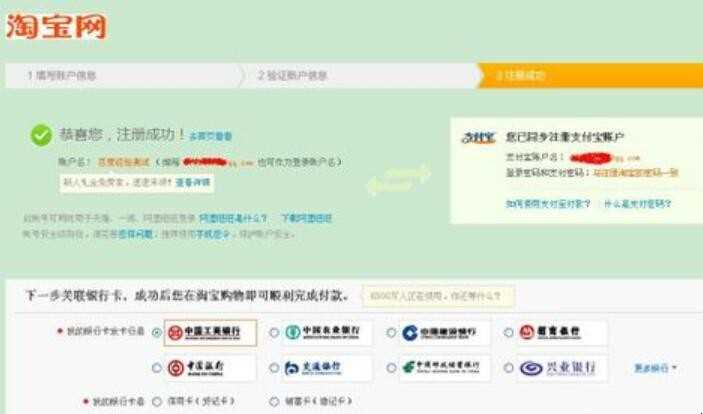Viewport: 703px width, 414px height.
Task: Click the 恭喜您，注册成功！ heading
Action: 122,135
